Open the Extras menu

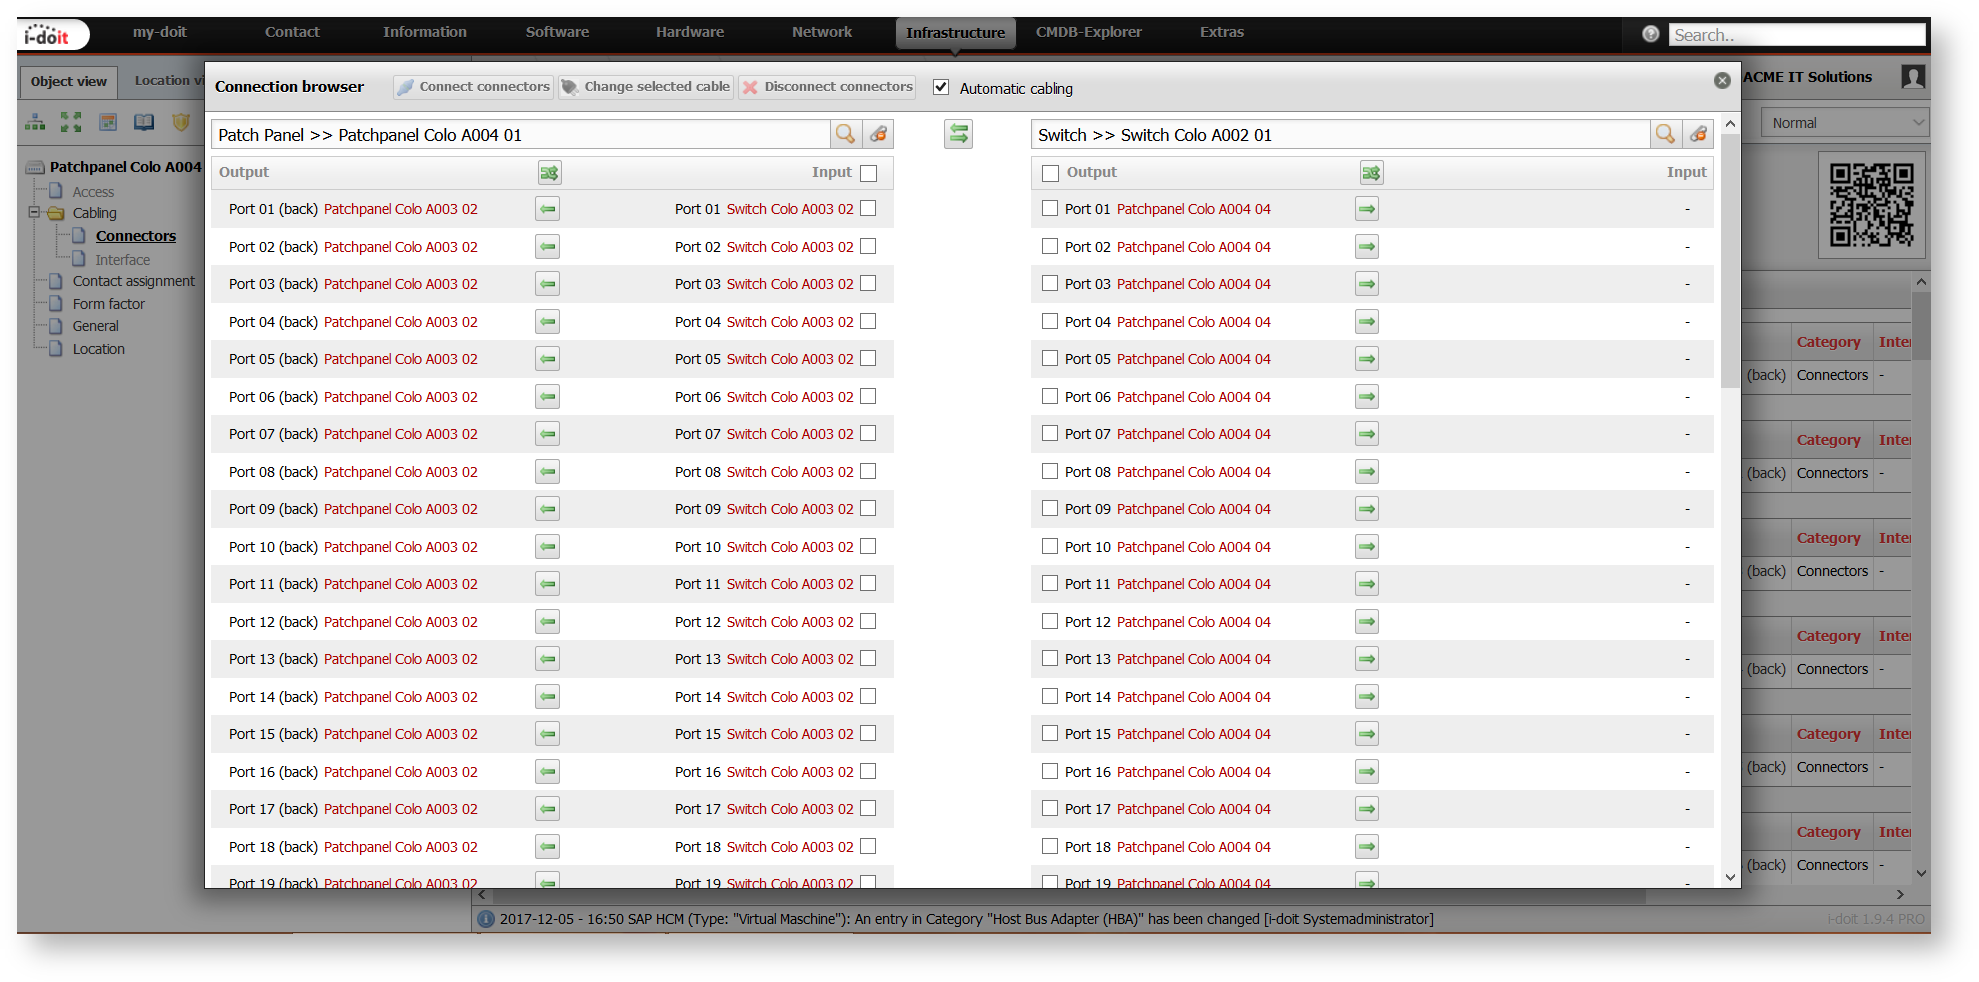click(x=1222, y=32)
